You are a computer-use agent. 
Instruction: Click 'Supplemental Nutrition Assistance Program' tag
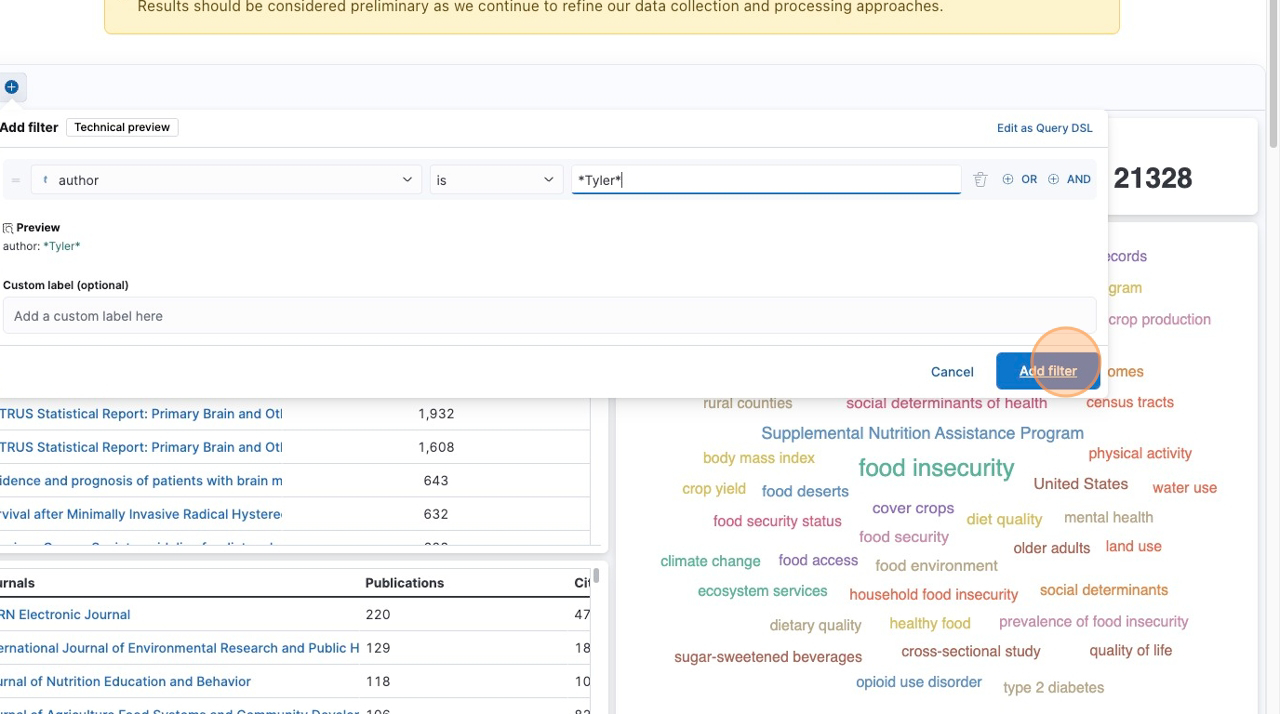[922, 433]
